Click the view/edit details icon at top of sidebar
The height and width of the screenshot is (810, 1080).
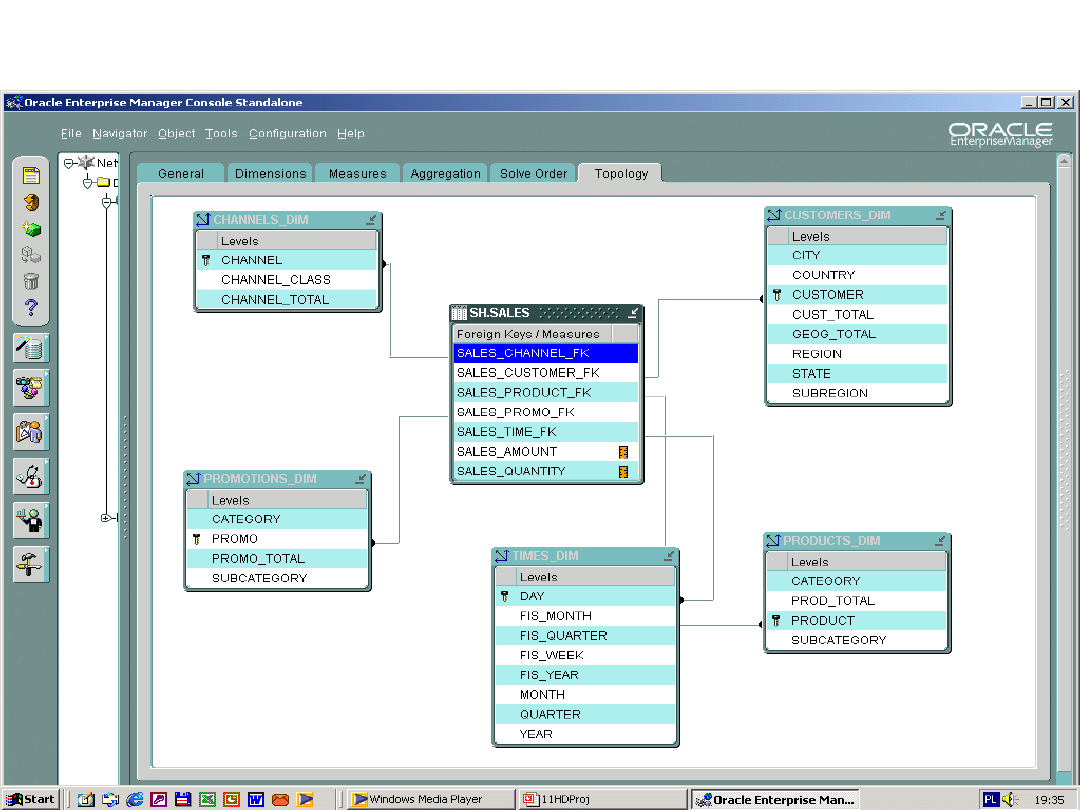coord(31,176)
